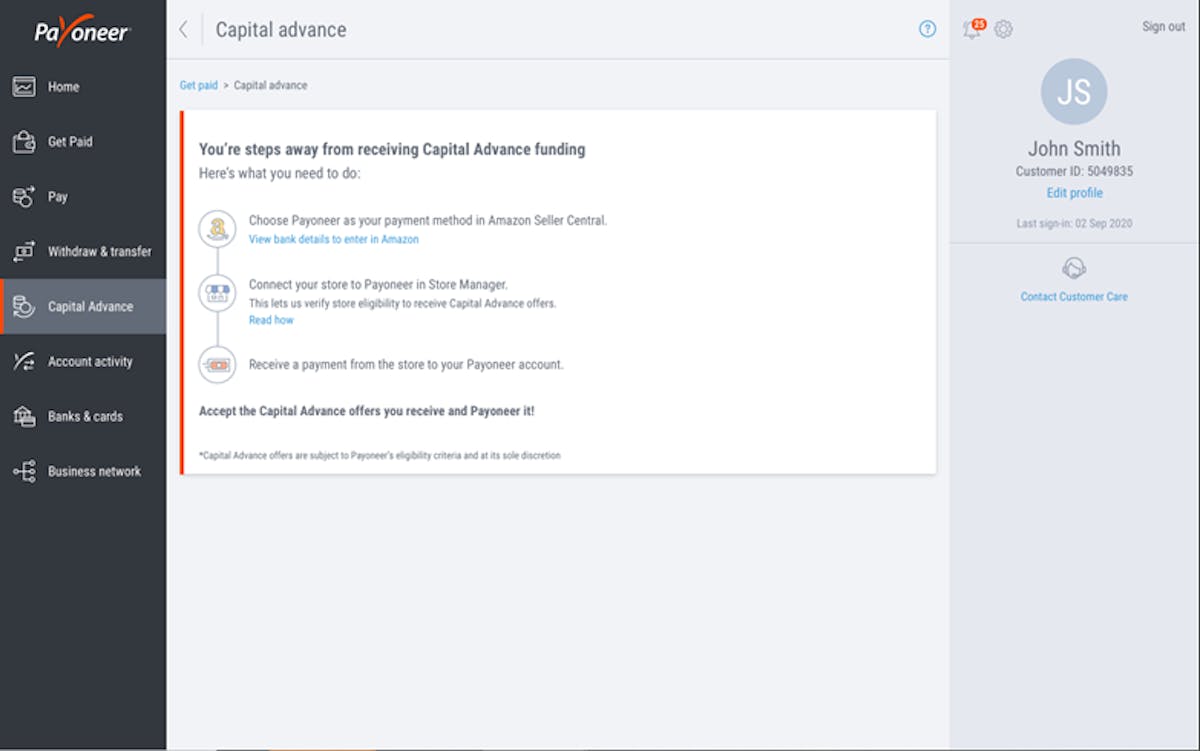
Task: Click the eligibility criteria disclaimer footnote
Action: (x=380, y=456)
